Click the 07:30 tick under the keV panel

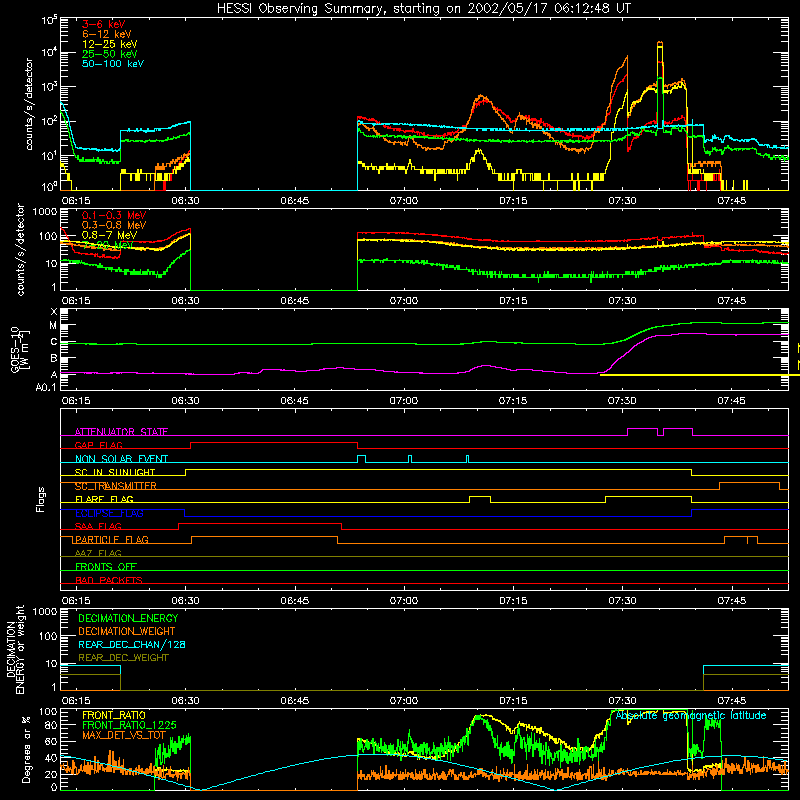[x=622, y=201]
